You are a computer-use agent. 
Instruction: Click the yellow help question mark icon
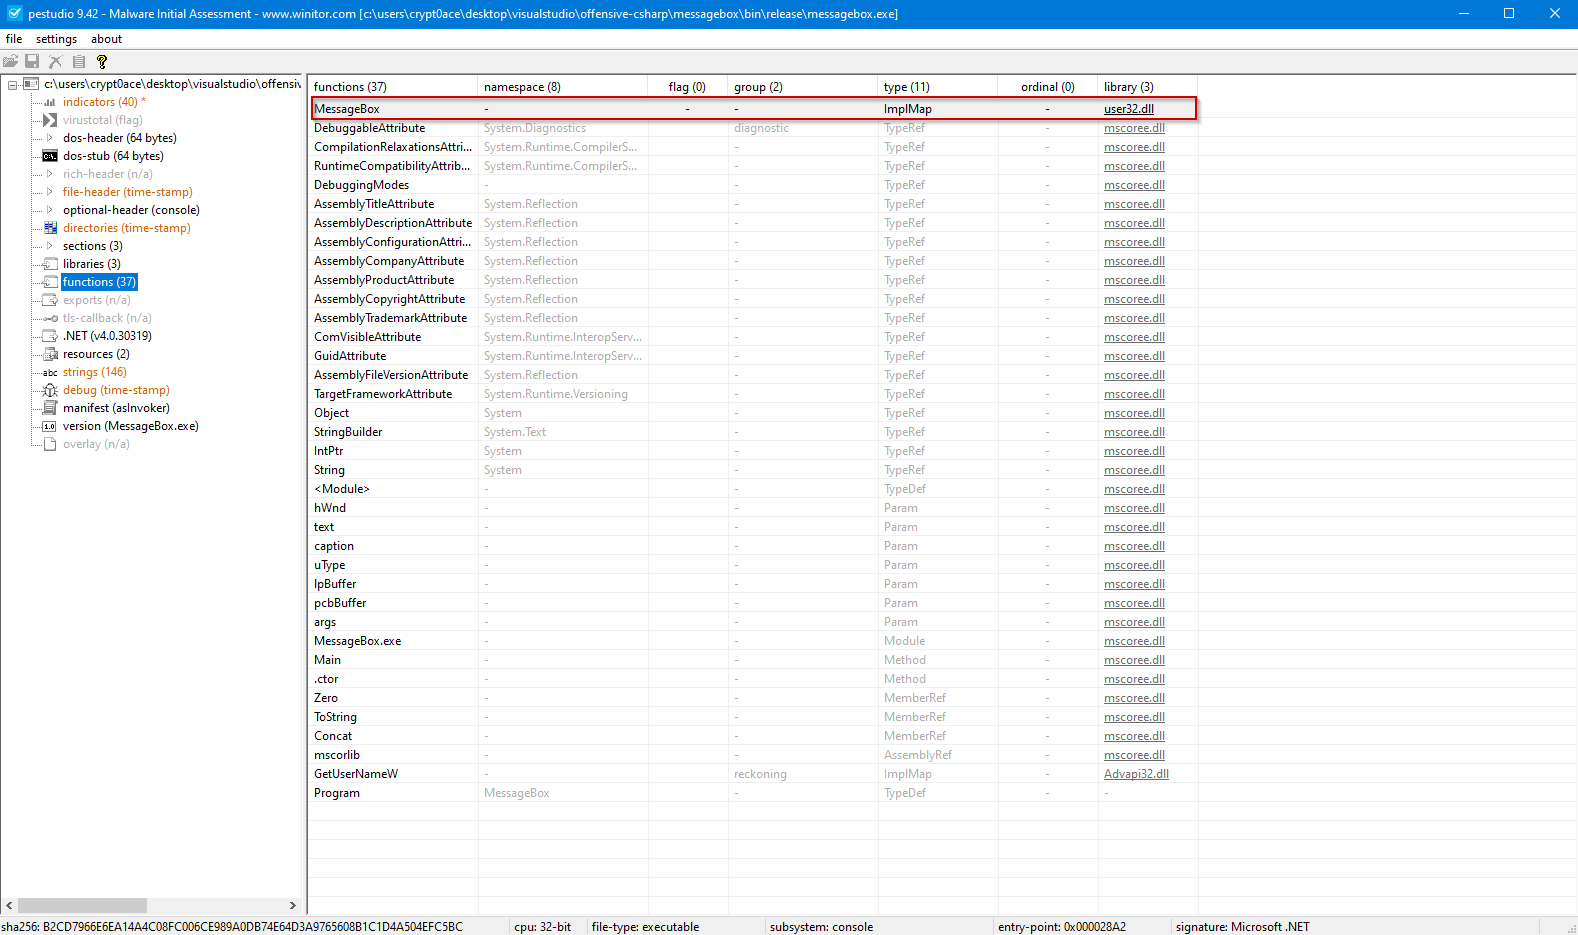pos(102,62)
